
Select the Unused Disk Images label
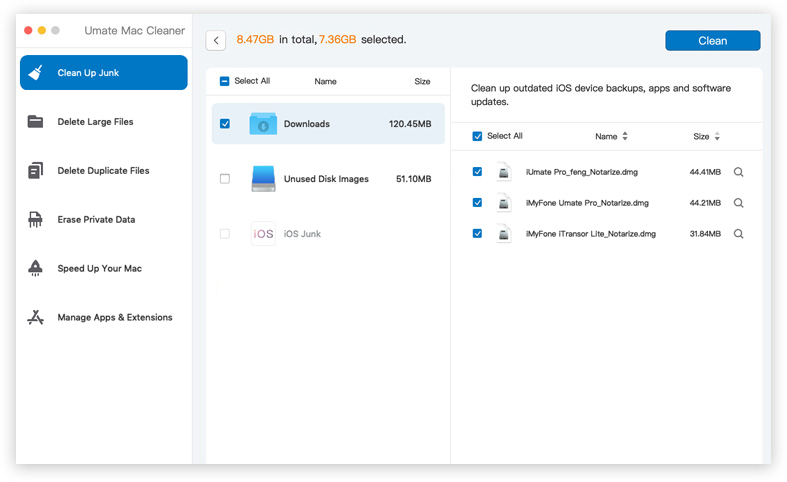326,179
